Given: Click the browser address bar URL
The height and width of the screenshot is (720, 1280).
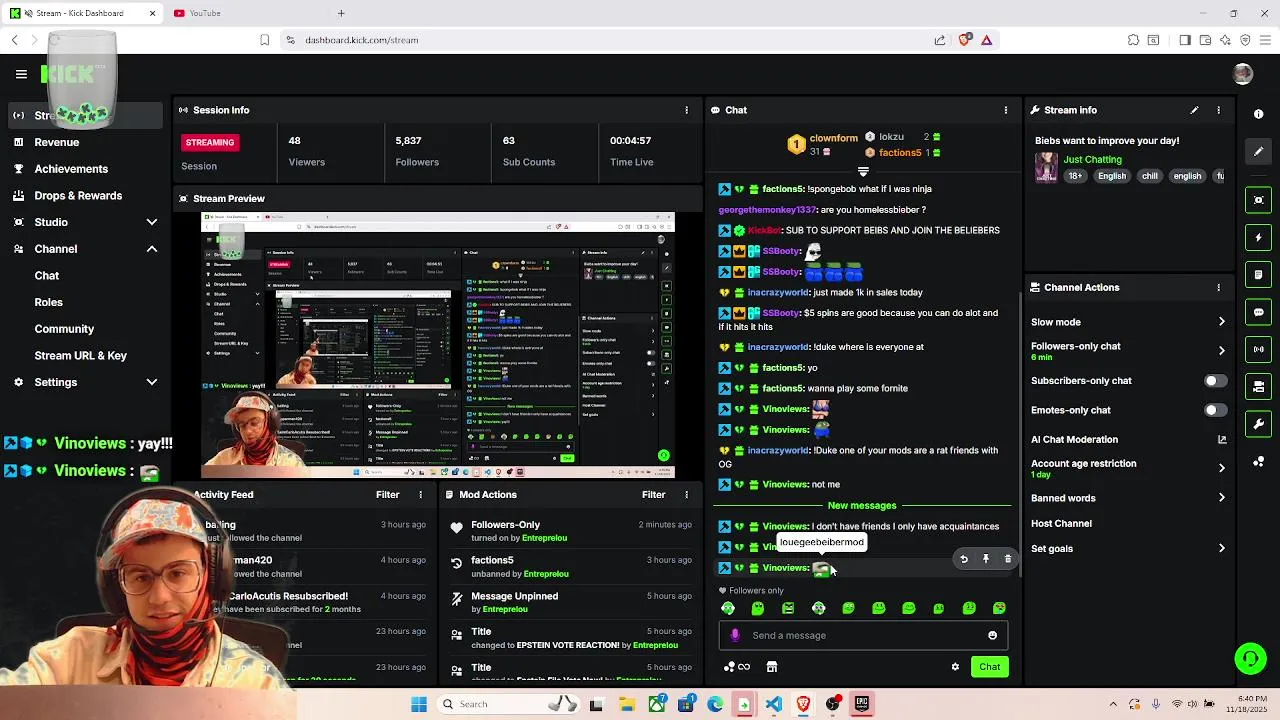Looking at the screenshot, I should click(362, 40).
